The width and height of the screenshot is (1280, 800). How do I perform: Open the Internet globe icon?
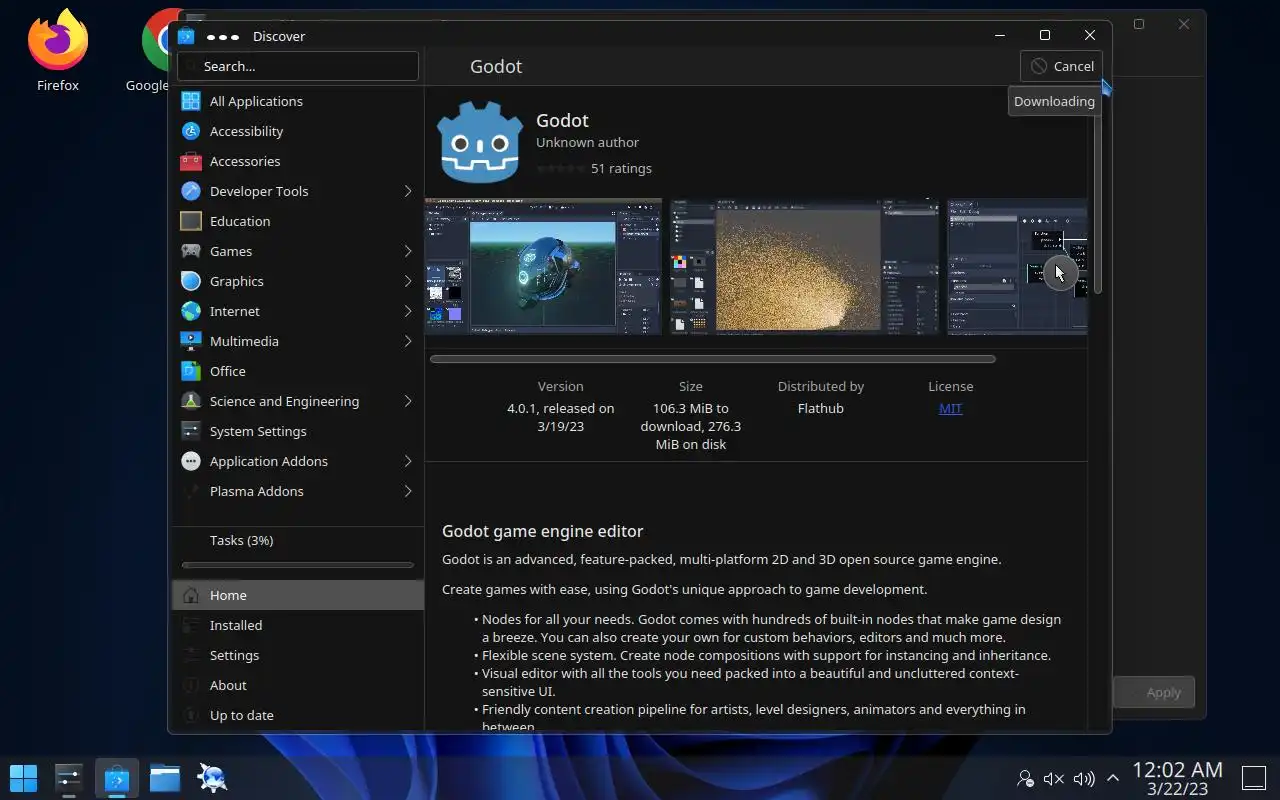point(191,311)
